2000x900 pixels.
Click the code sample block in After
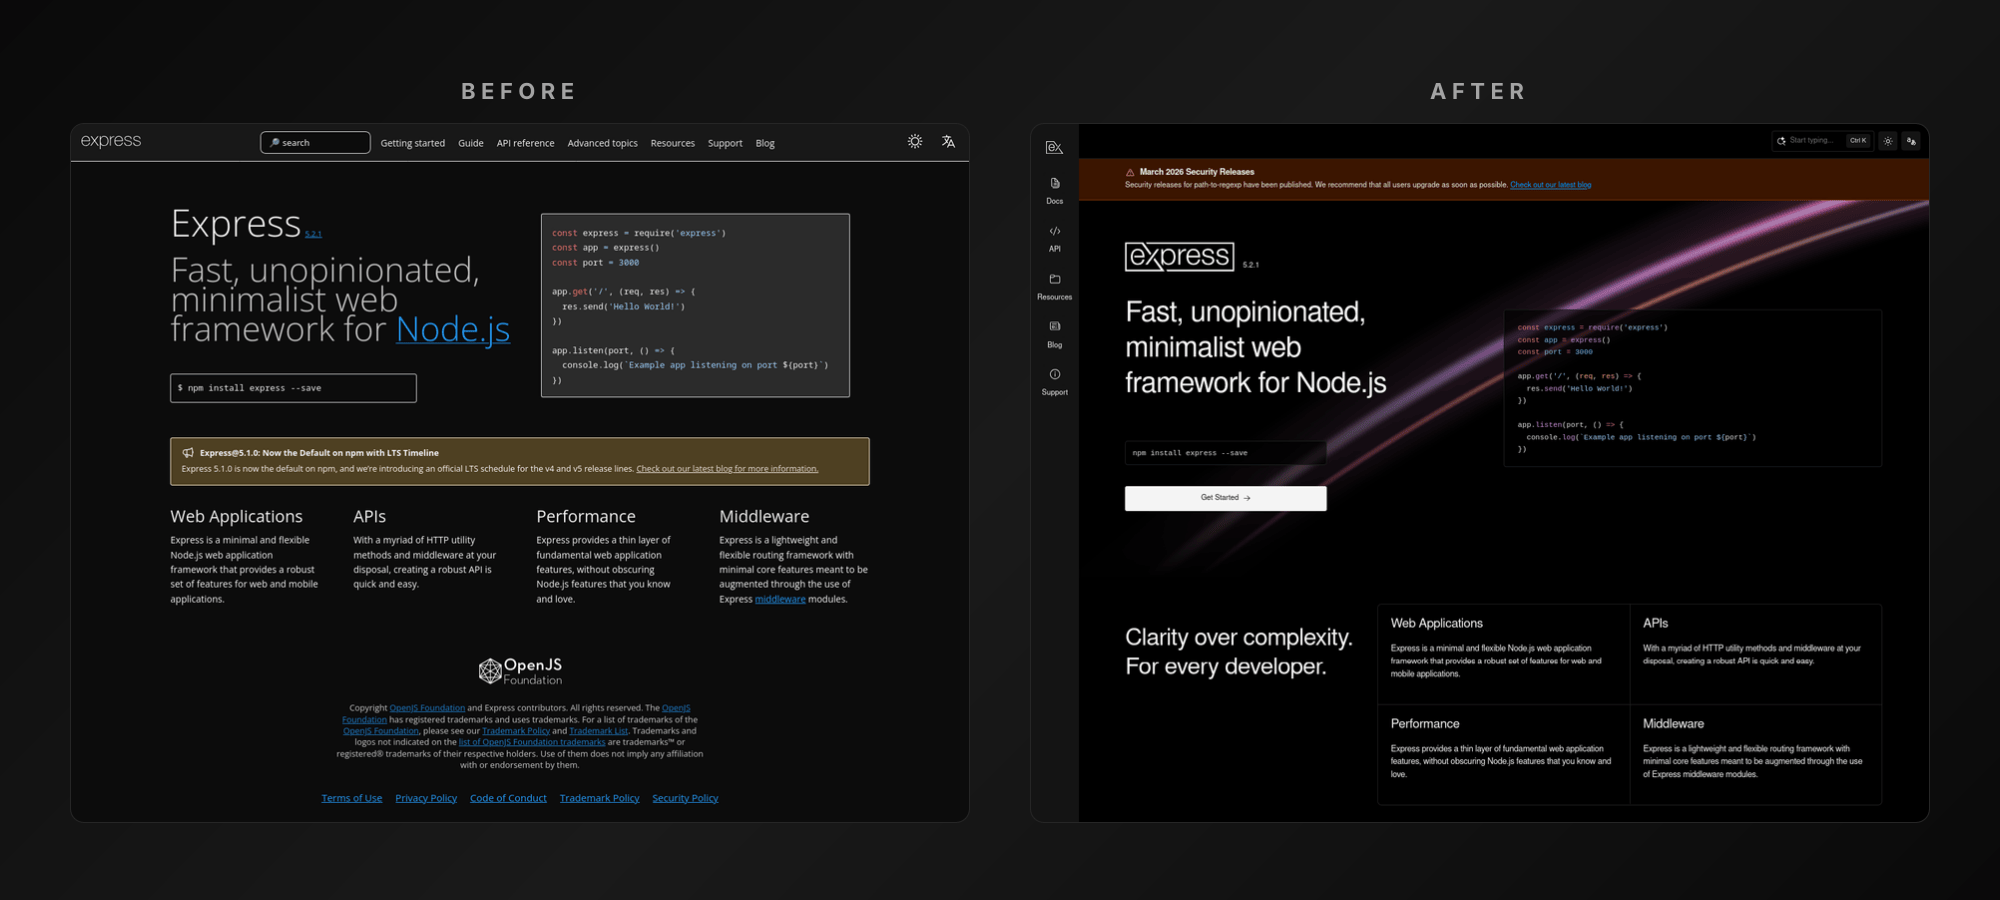pyautogui.click(x=1692, y=388)
